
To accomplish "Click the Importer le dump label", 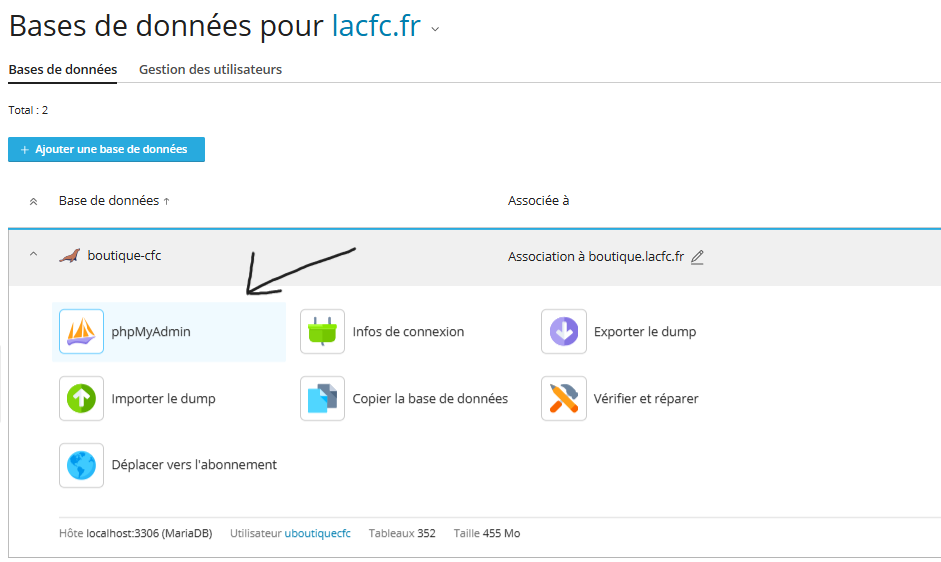I will (163, 399).
